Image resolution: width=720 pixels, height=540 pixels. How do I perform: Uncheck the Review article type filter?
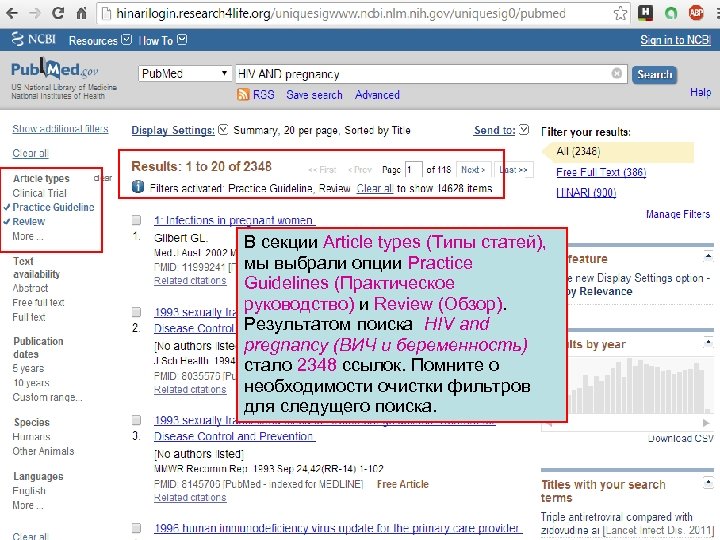point(28,221)
